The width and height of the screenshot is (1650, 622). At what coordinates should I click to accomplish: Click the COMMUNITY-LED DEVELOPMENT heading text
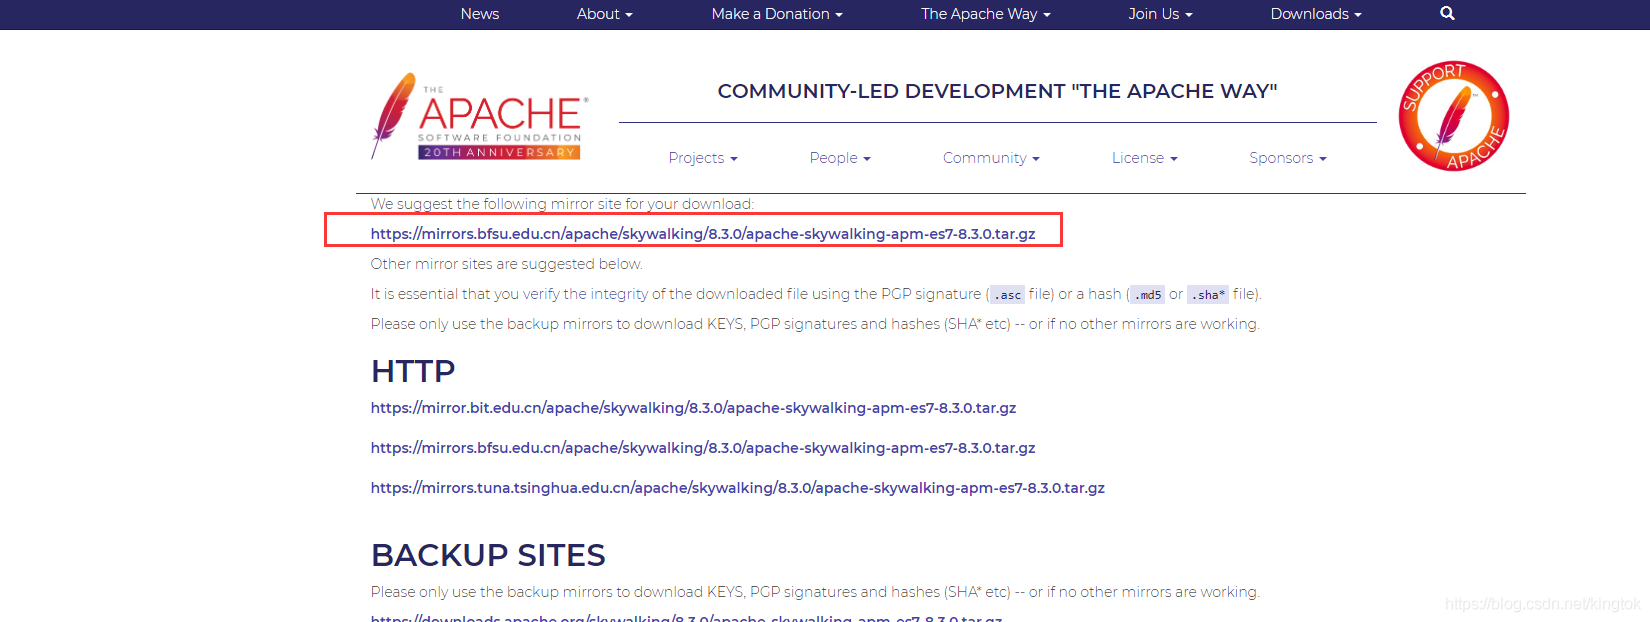click(x=997, y=91)
